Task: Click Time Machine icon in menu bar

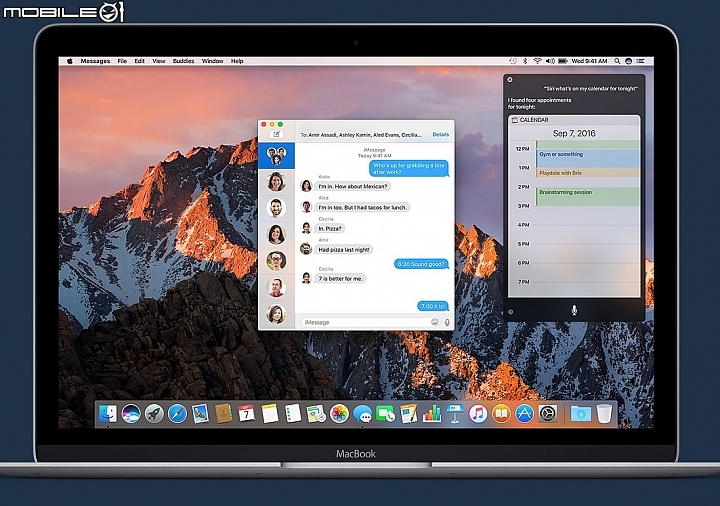Action: click(513, 61)
